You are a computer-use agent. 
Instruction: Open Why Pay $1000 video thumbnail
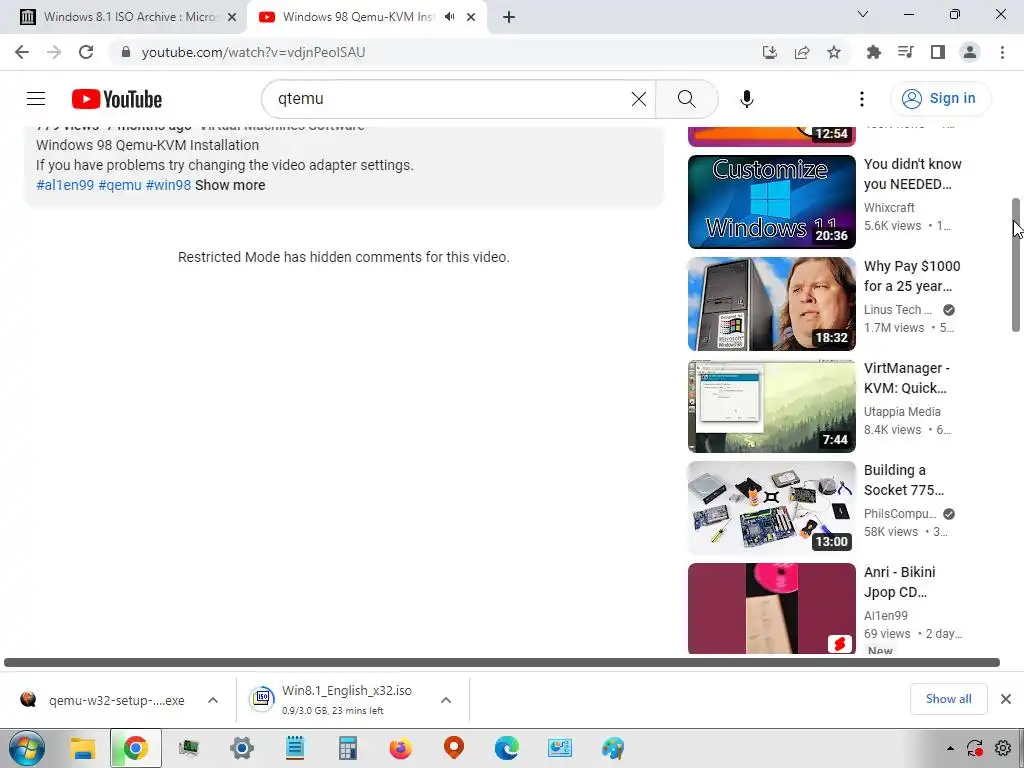[771, 304]
